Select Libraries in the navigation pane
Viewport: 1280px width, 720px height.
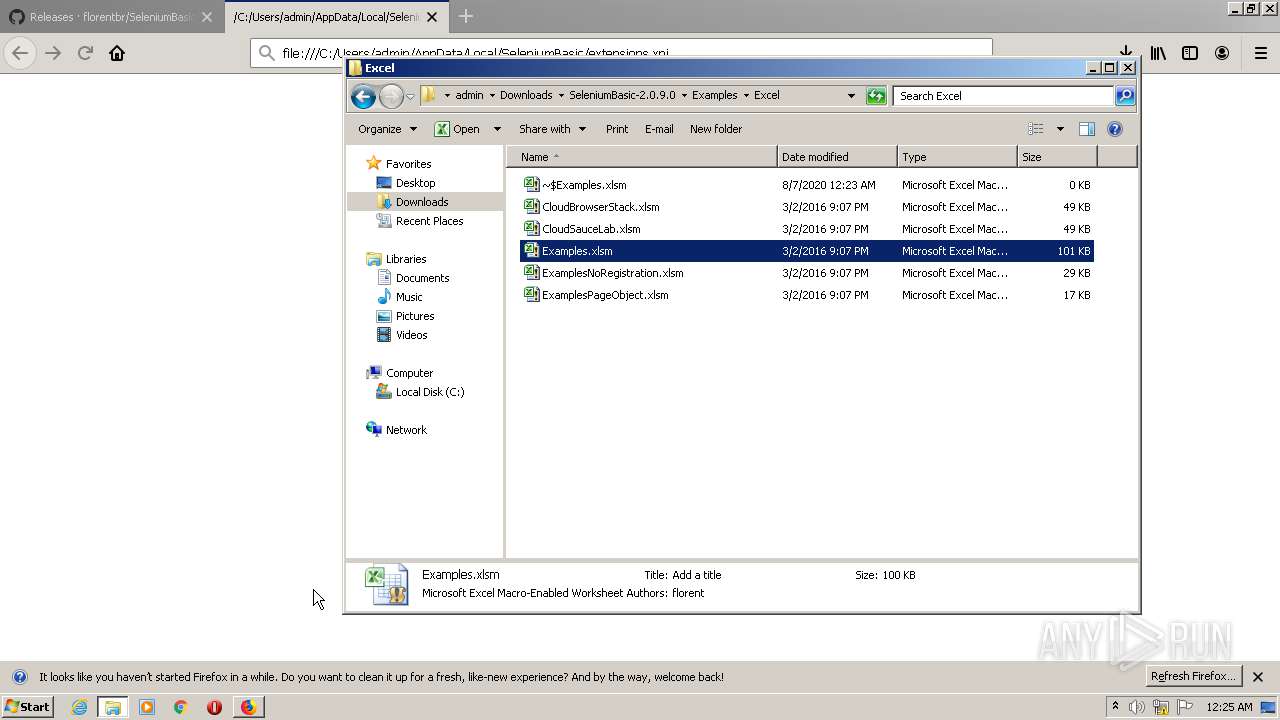[406, 259]
